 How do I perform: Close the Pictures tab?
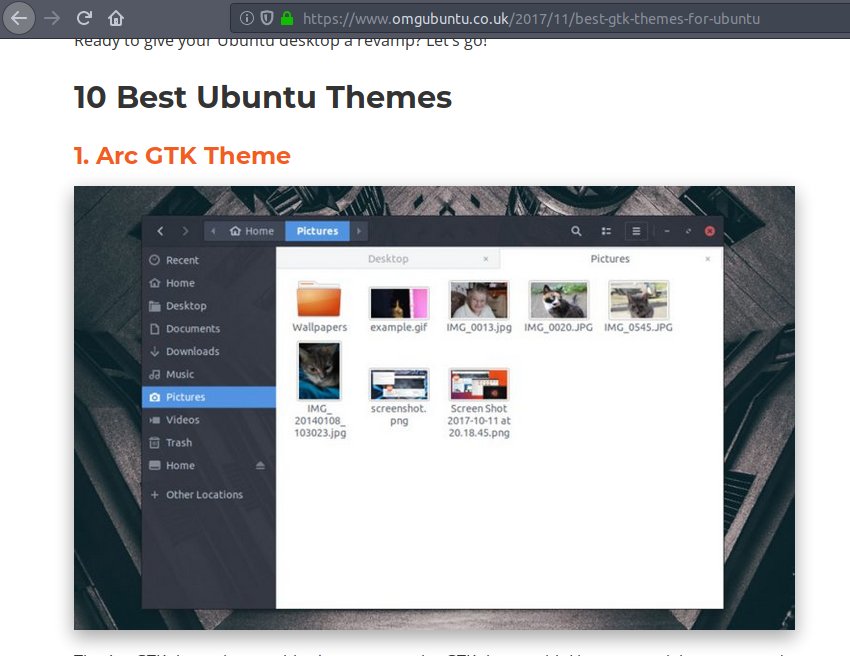pyautogui.click(x=707, y=259)
